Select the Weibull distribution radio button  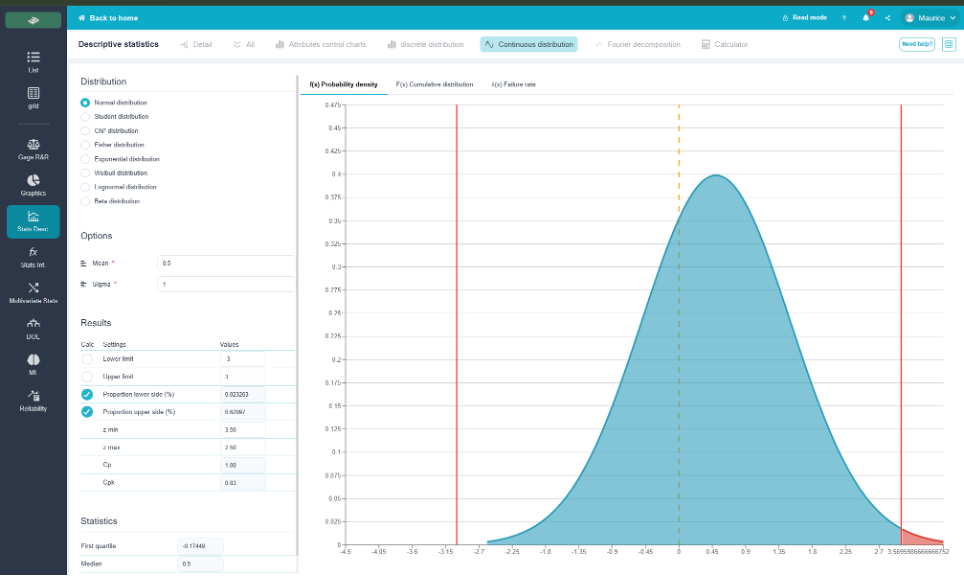tap(85, 173)
